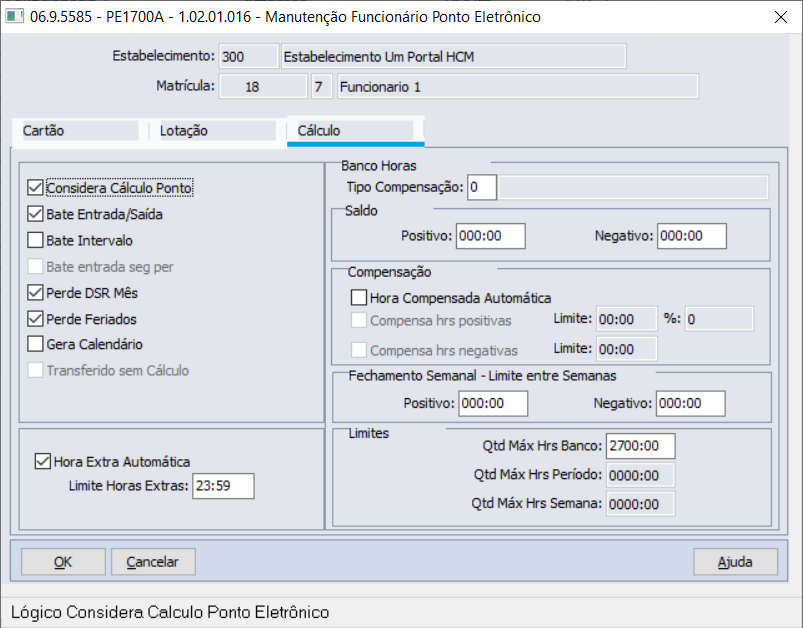This screenshot has height=628, width=803.
Task: Open Ajuda help button
Action: tap(735, 562)
